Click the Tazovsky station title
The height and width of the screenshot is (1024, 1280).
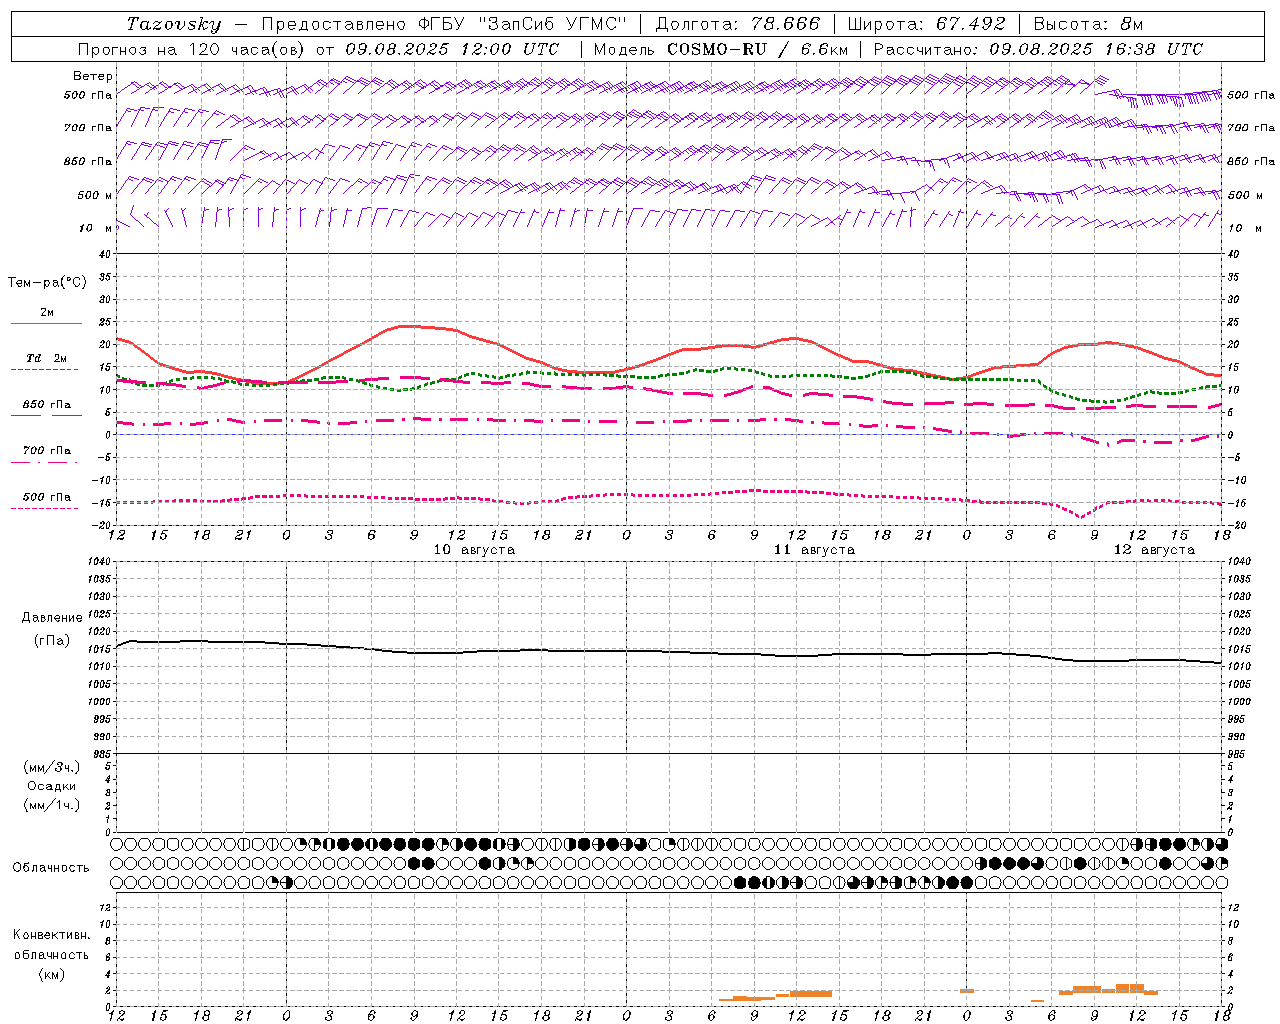tap(174, 24)
